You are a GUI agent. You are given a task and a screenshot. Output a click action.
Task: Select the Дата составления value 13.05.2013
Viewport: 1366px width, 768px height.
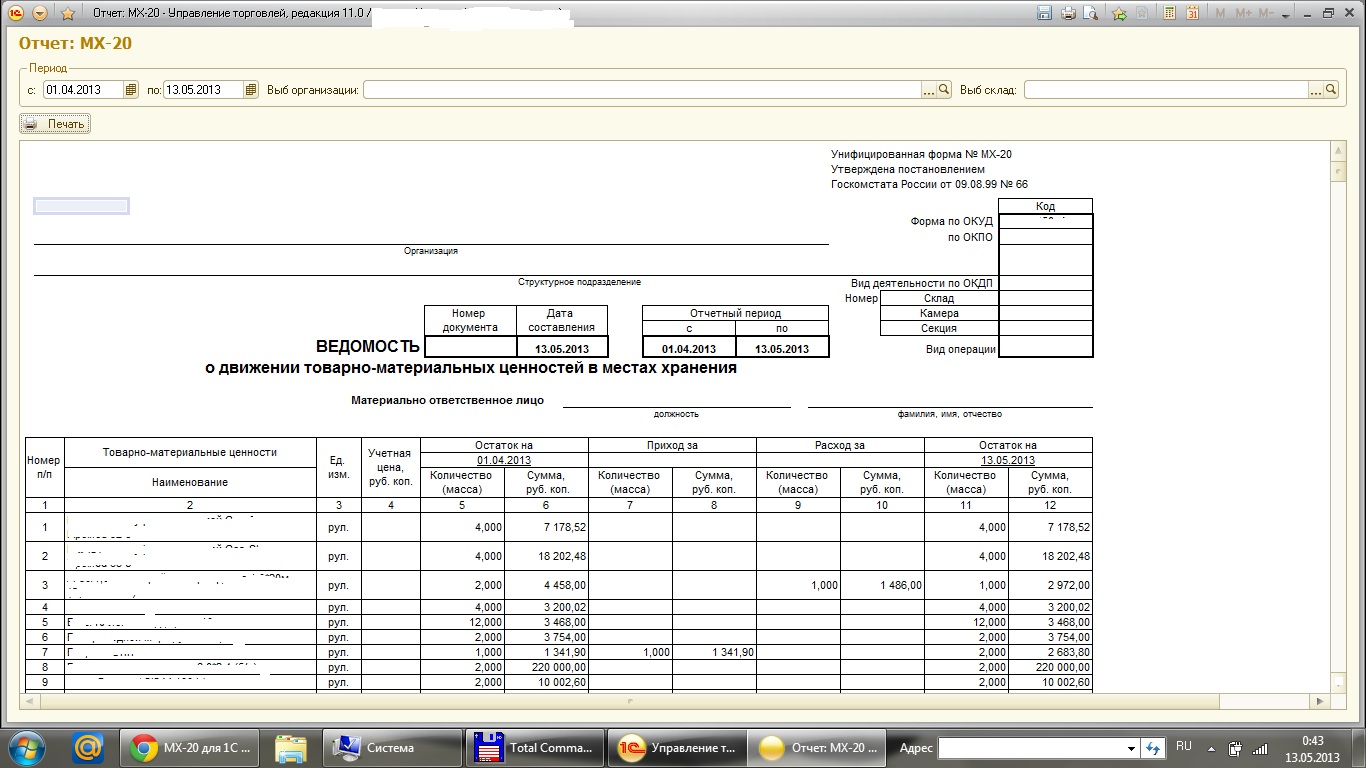[561, 349]
